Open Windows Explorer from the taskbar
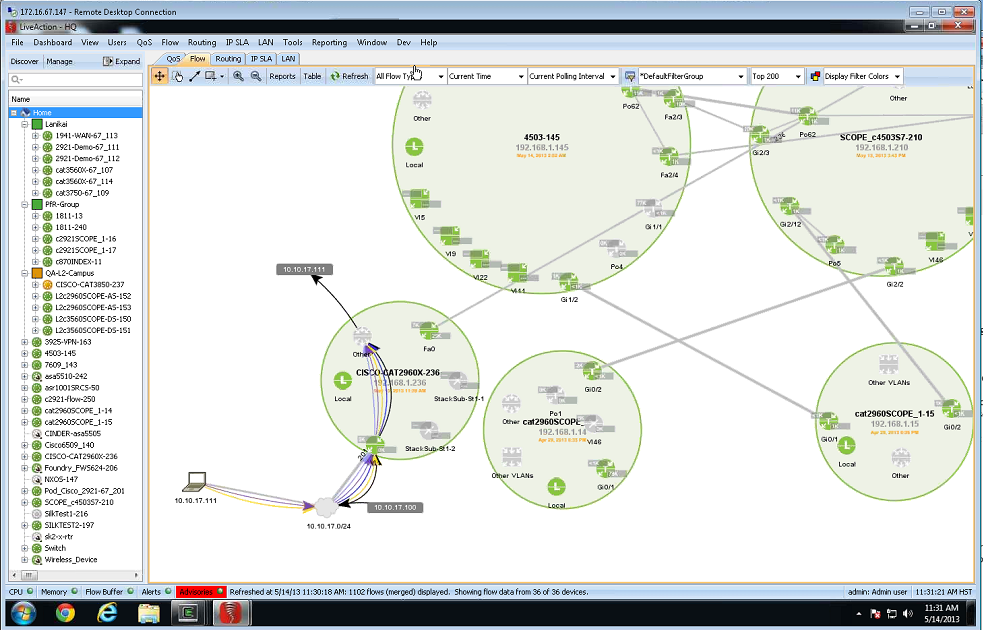This screenshot has height=630, width=983. pos(149,613)
